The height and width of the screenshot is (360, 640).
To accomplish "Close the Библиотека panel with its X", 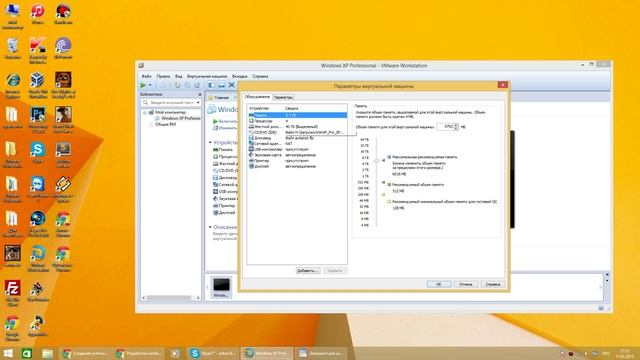I will click(200, 94).
